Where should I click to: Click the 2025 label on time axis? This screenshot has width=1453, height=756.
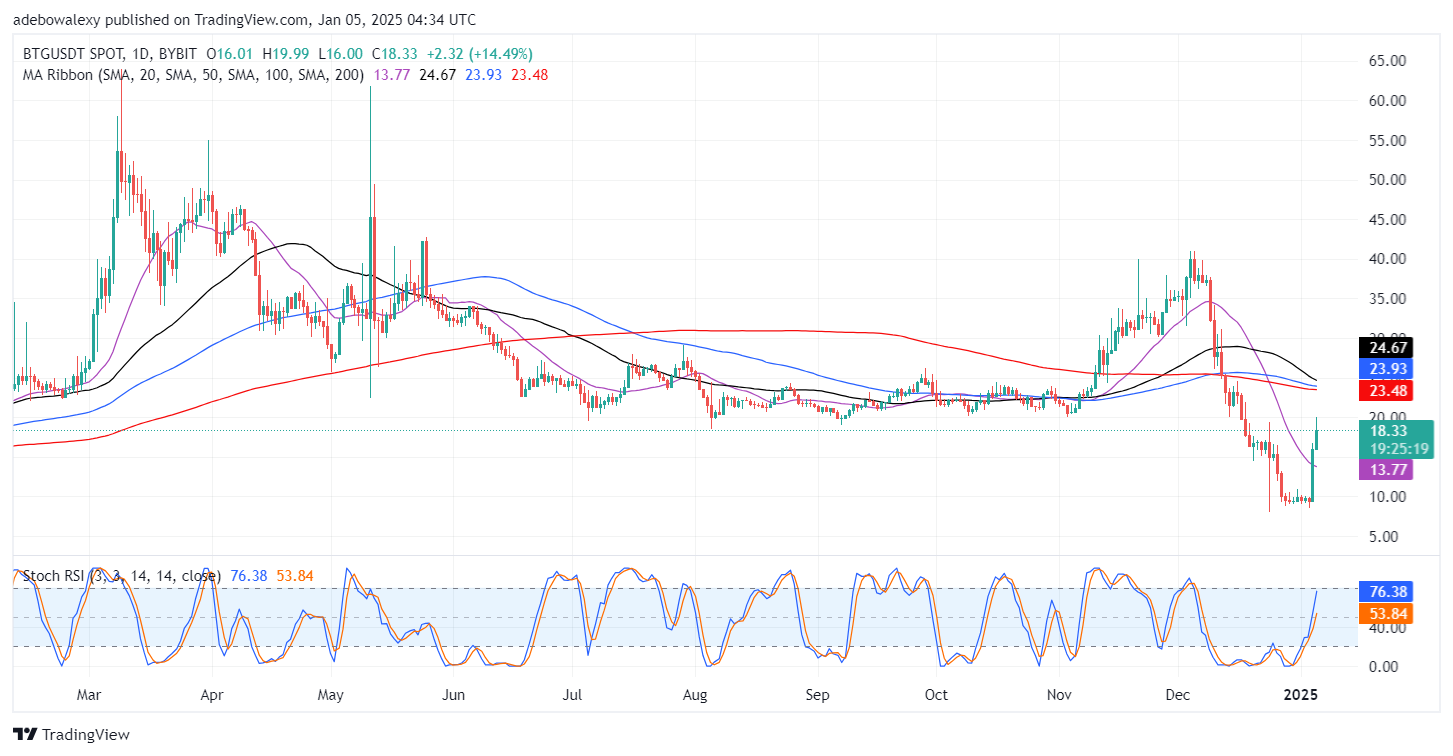[1301, 693]
